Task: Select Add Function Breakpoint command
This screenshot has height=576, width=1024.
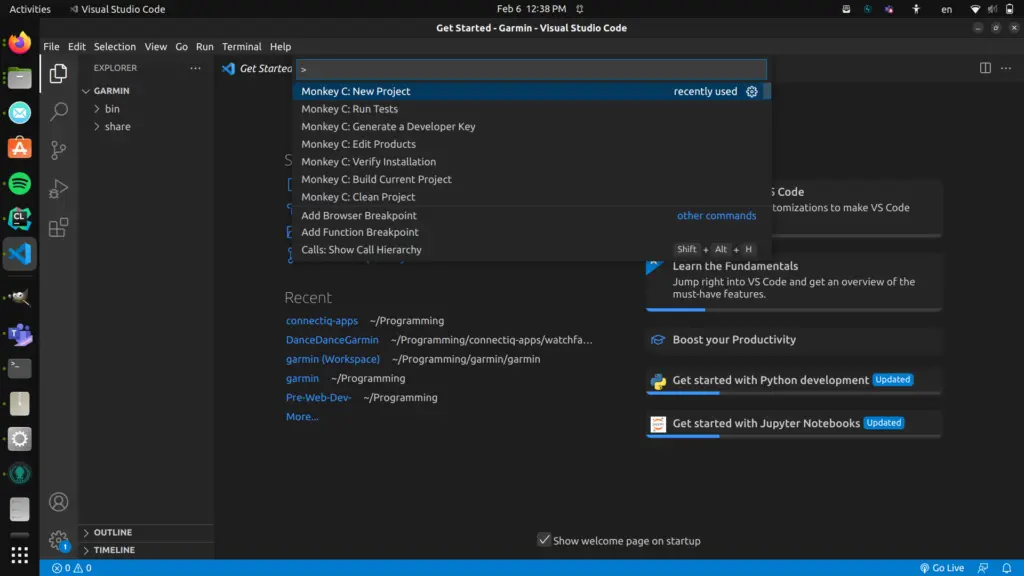Action: (x=532, y=232)
